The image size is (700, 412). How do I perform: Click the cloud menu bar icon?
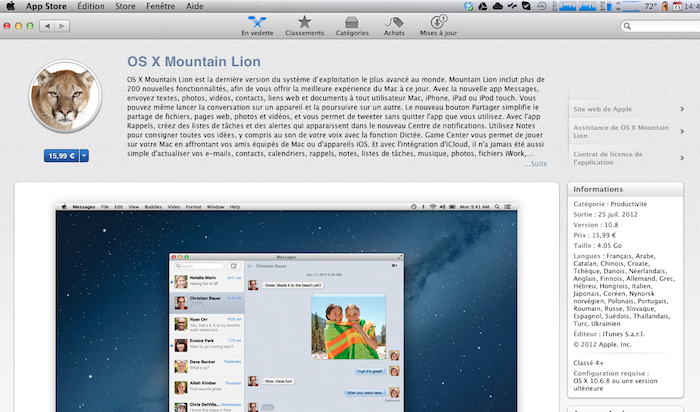[x=497, y=6]
